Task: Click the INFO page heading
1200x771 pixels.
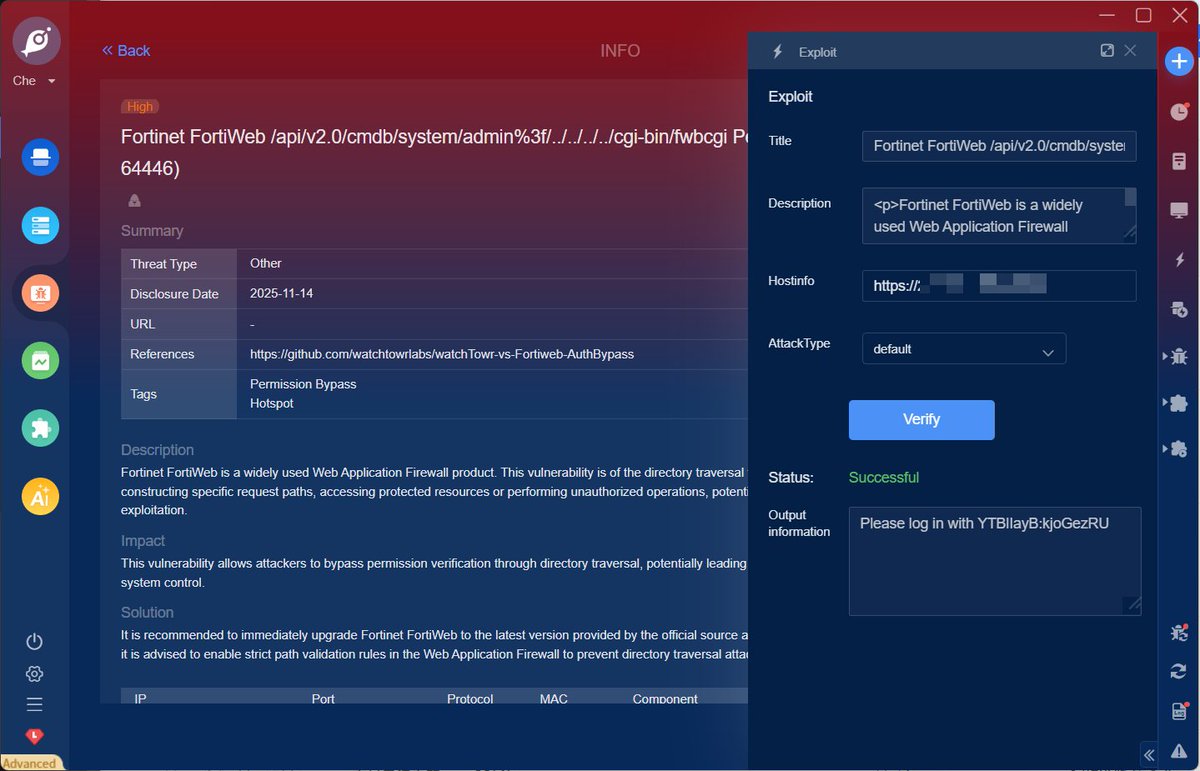Action: click(620, 51)
